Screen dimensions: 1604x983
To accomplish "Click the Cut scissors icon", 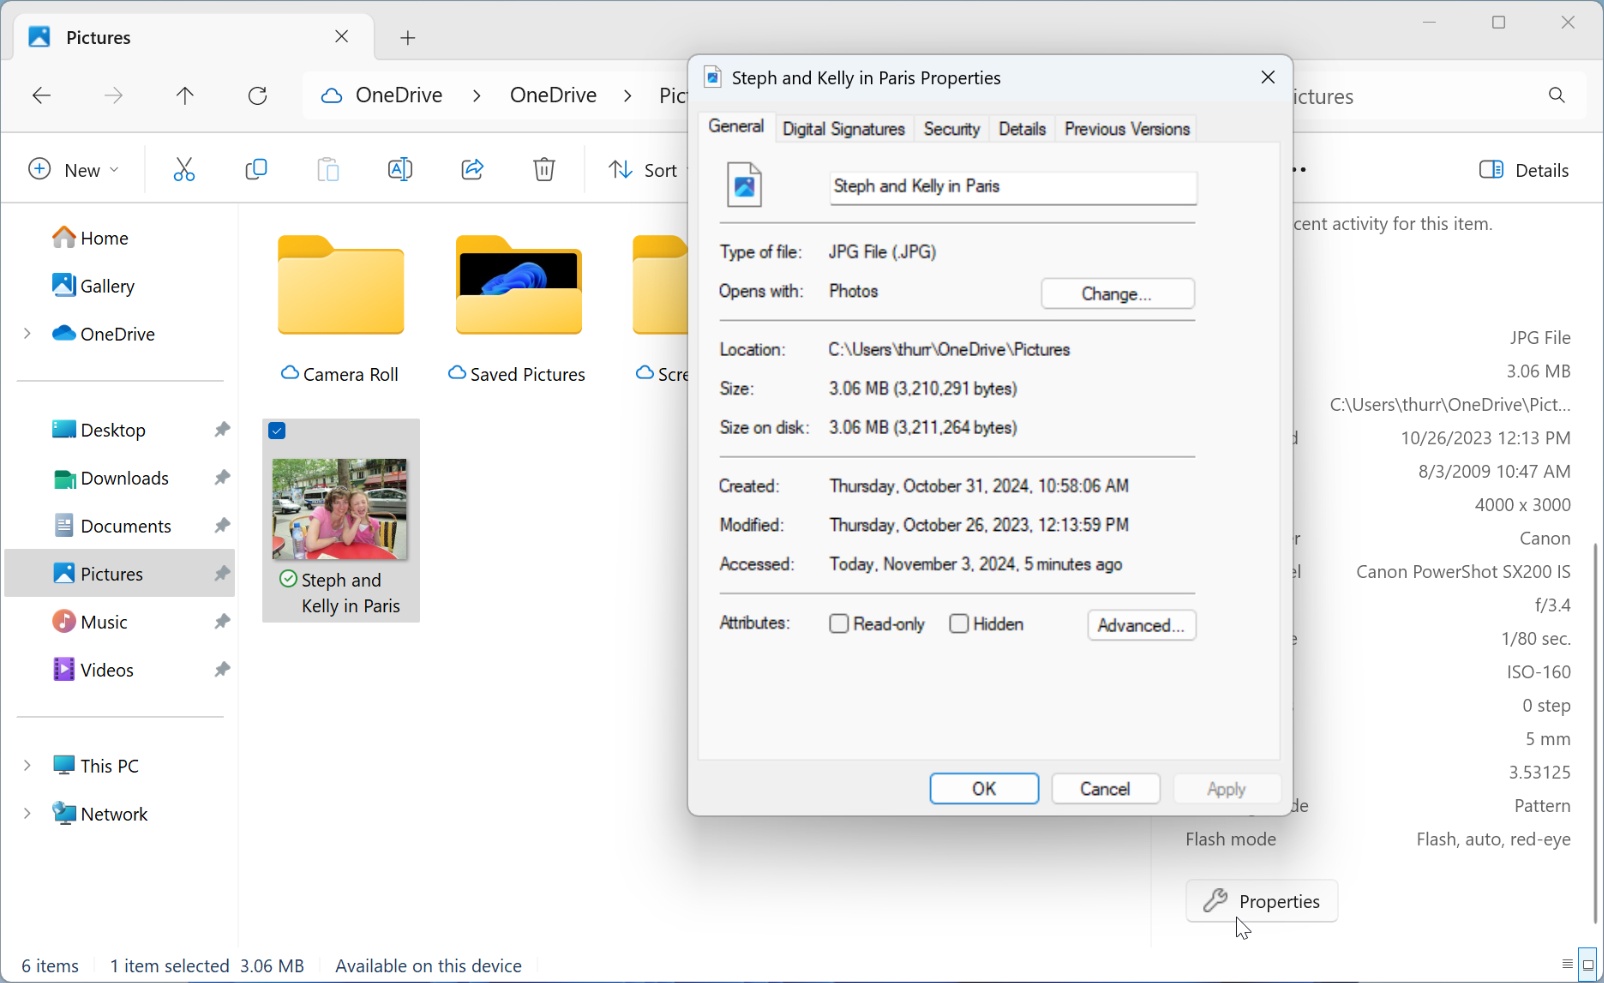I will point(184,170).
